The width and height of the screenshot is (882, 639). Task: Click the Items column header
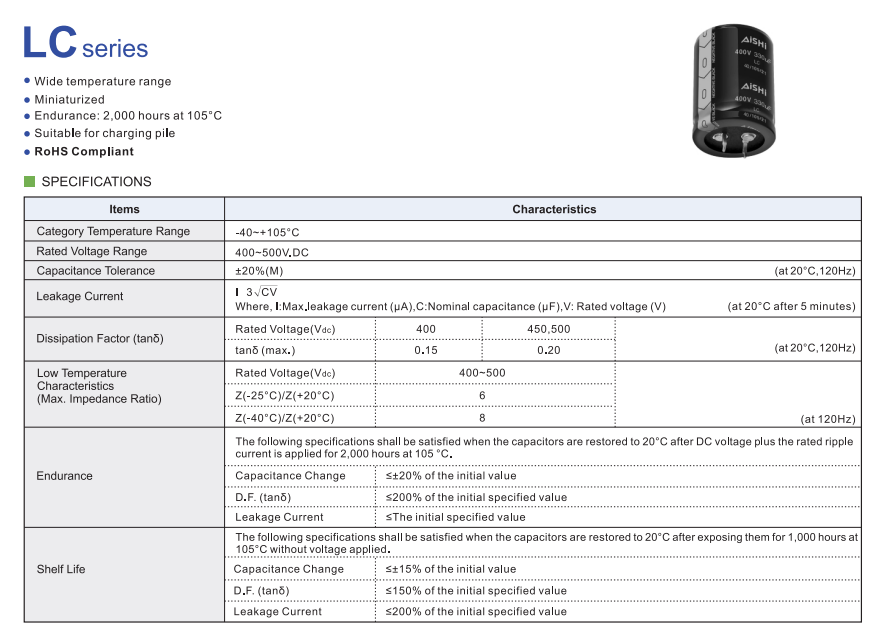click(x=124, y=209)
